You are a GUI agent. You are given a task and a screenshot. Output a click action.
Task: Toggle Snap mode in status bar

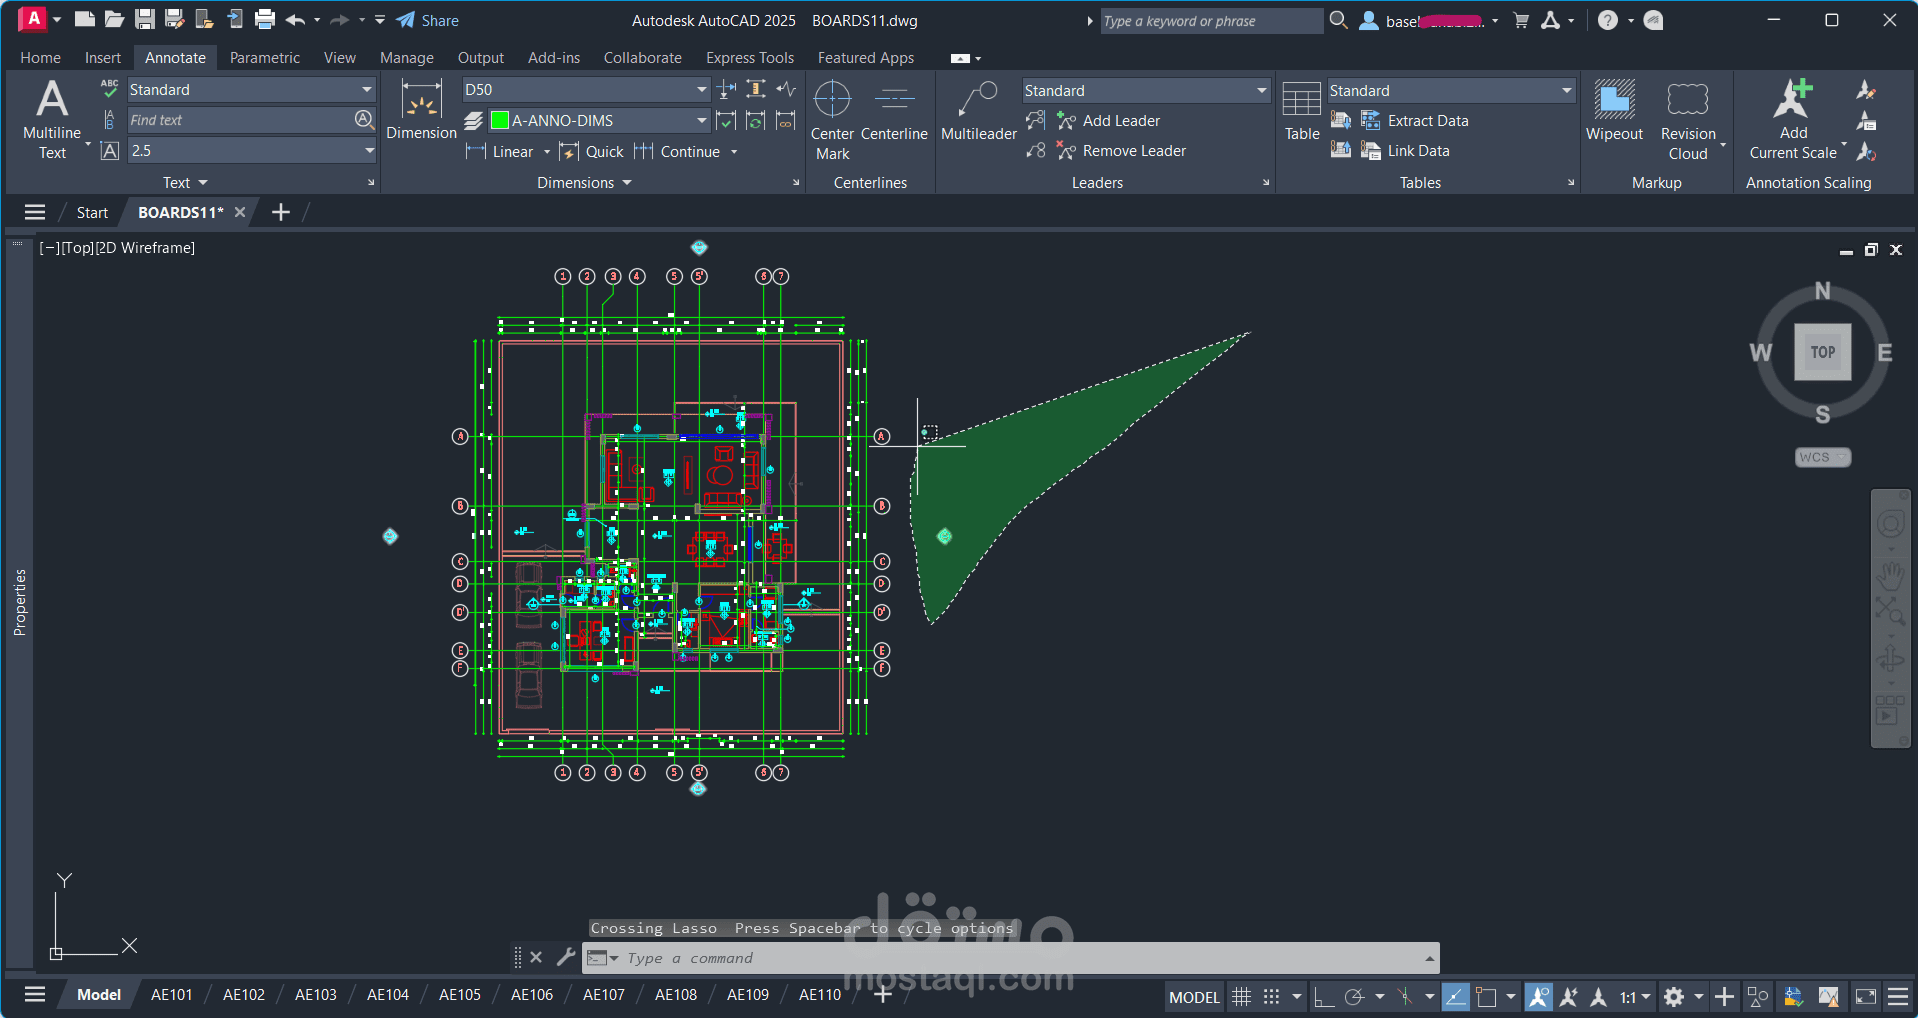(1271, 996)
